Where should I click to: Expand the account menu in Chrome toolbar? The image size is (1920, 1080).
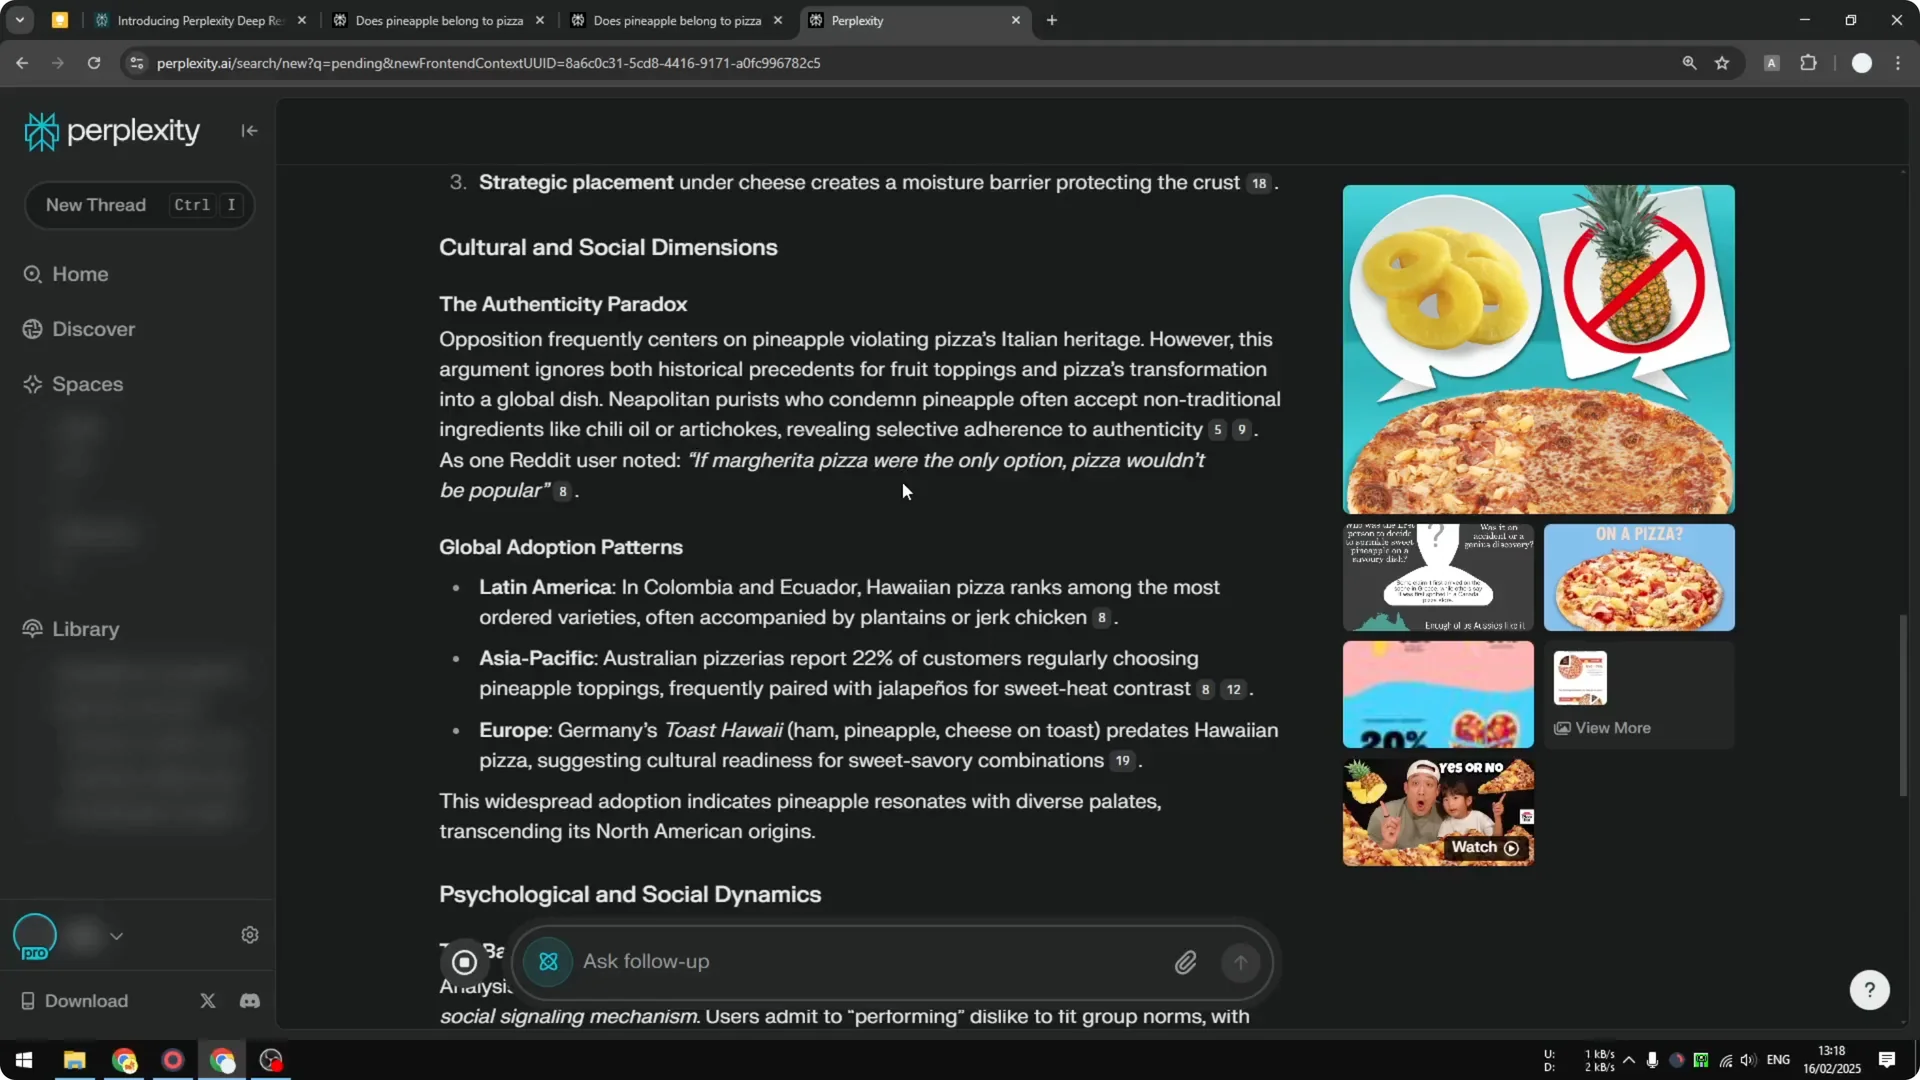pyautogui.click(x=1862, y=62)
